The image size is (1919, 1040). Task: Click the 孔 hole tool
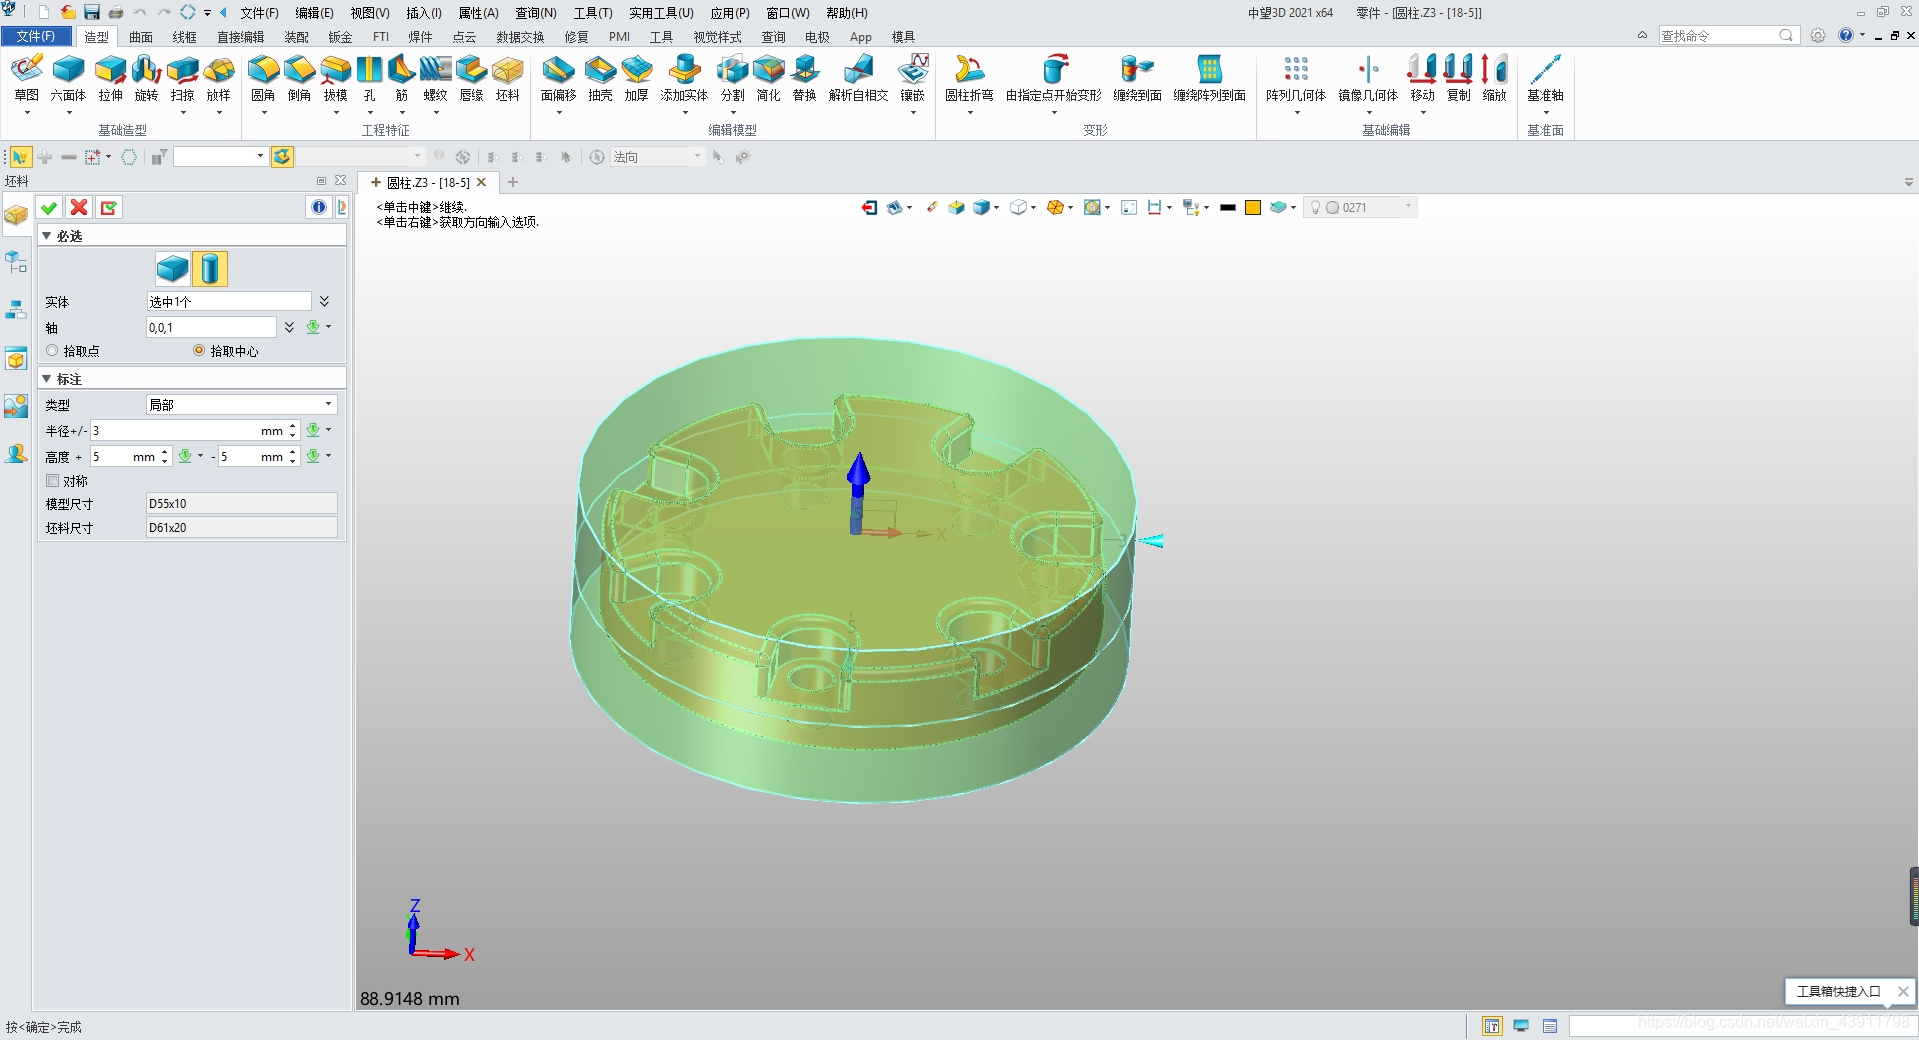coord(369,78)
